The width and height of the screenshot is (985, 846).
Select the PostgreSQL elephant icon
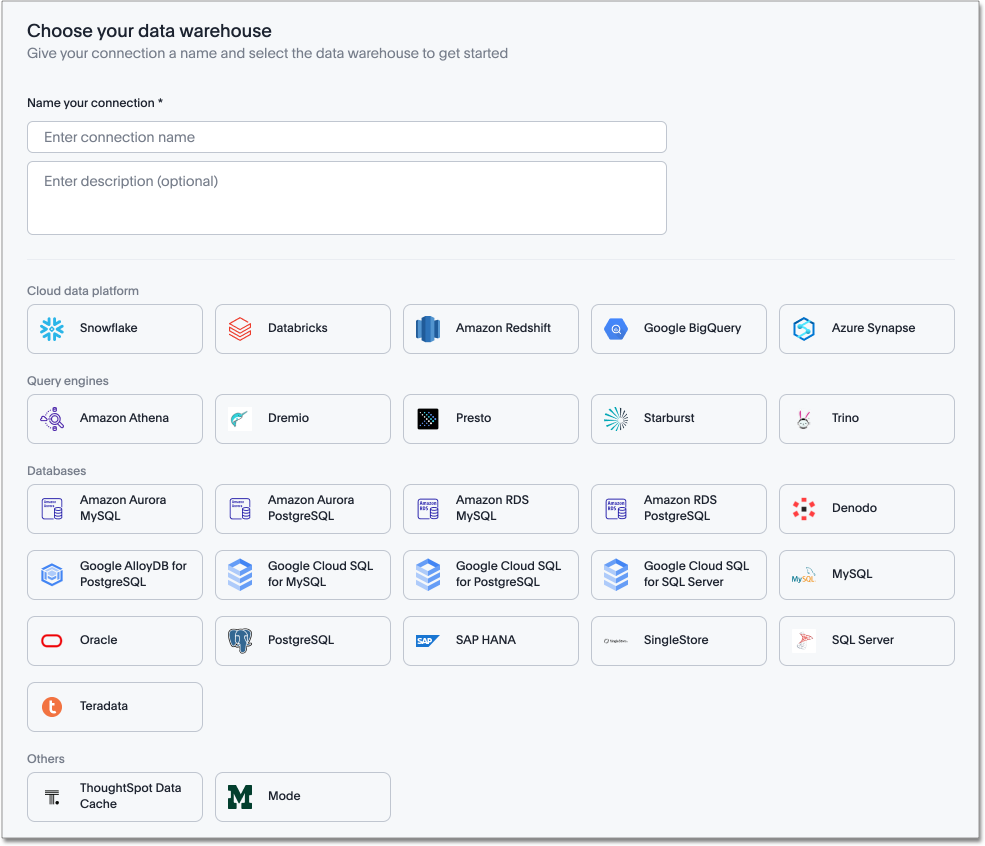240,641
